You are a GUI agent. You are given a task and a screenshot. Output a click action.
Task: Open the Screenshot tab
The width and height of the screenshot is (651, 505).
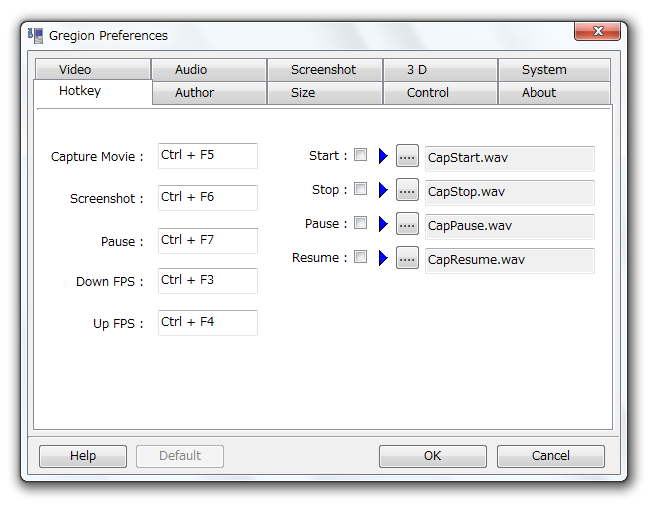click(x=325, y=70)
